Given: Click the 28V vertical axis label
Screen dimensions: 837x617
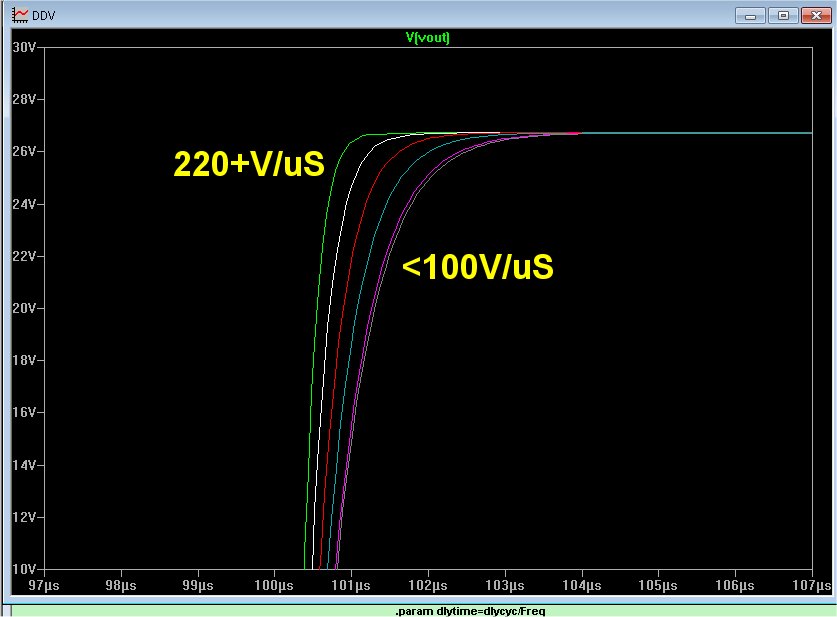Looking at the screenshot, I should (24, 99).
